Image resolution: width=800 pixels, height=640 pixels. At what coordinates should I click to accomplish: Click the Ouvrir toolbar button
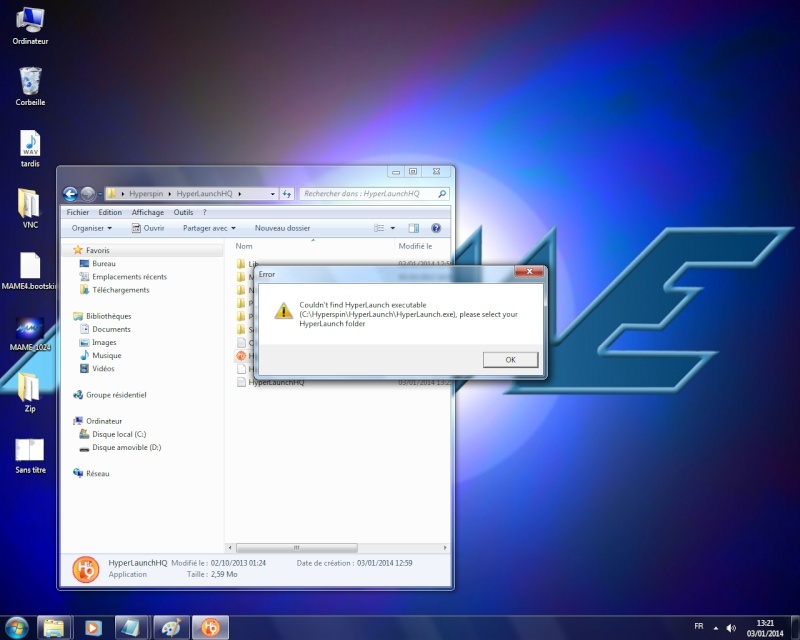click(x=148, y=228)
